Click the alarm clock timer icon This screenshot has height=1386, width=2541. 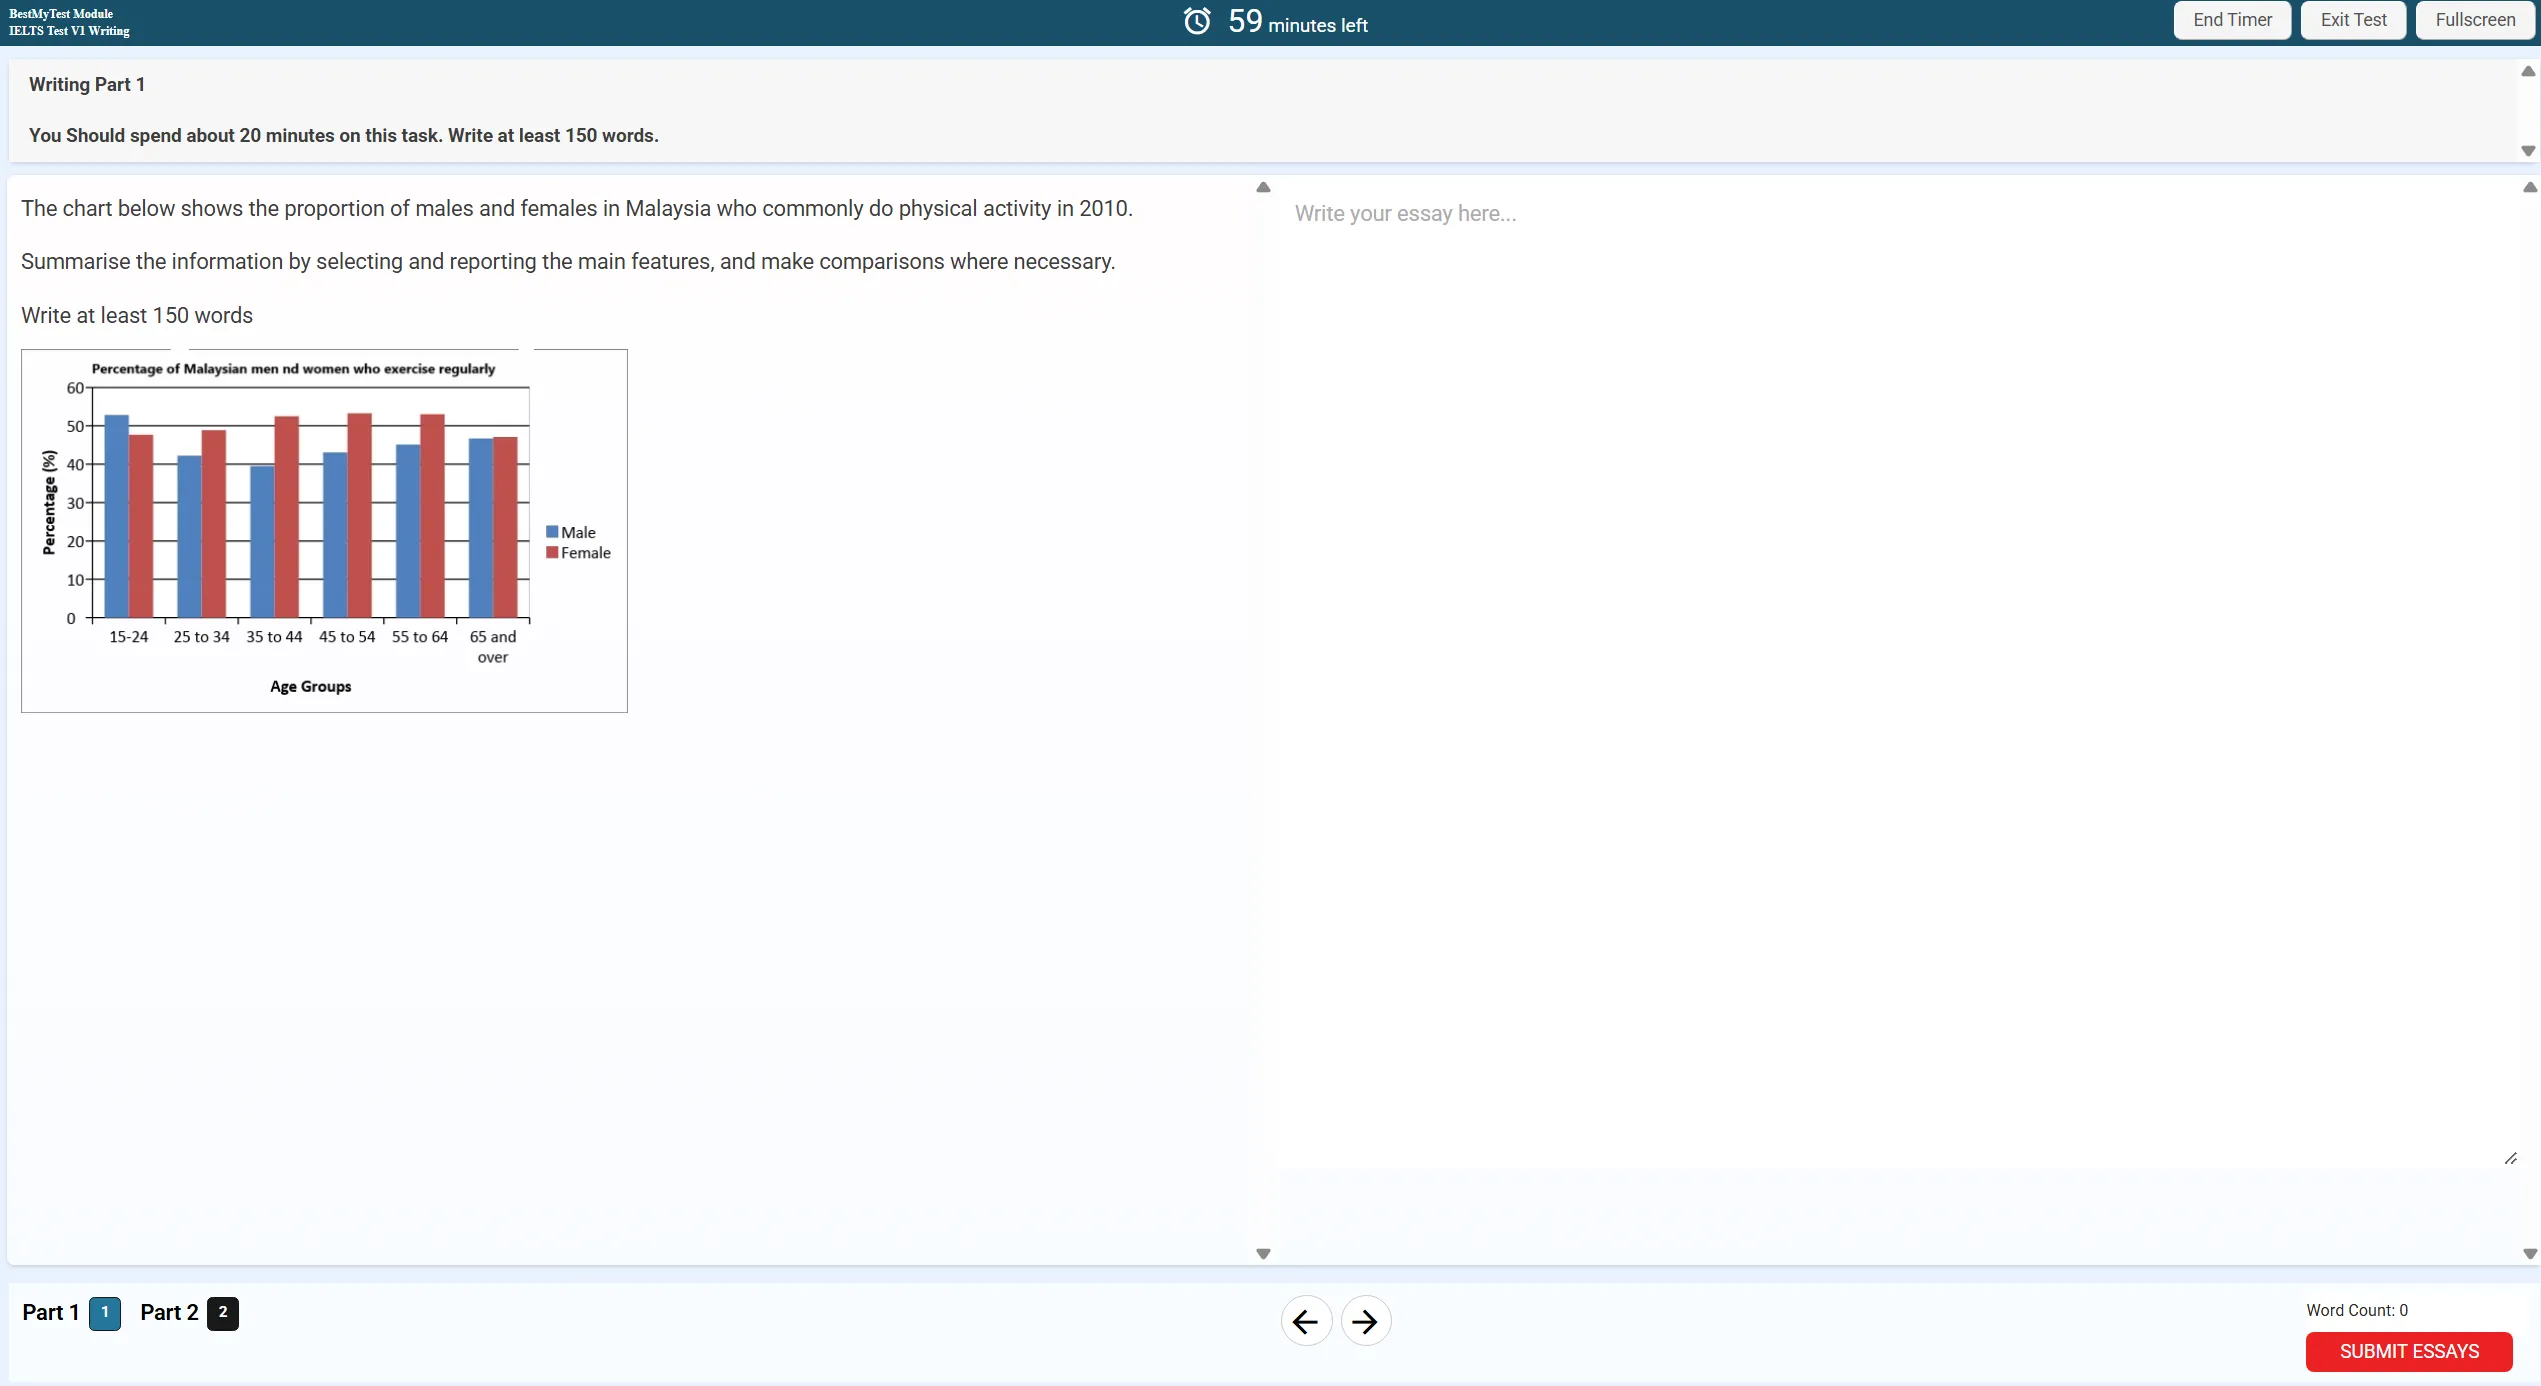click(x=1196, y=21)
